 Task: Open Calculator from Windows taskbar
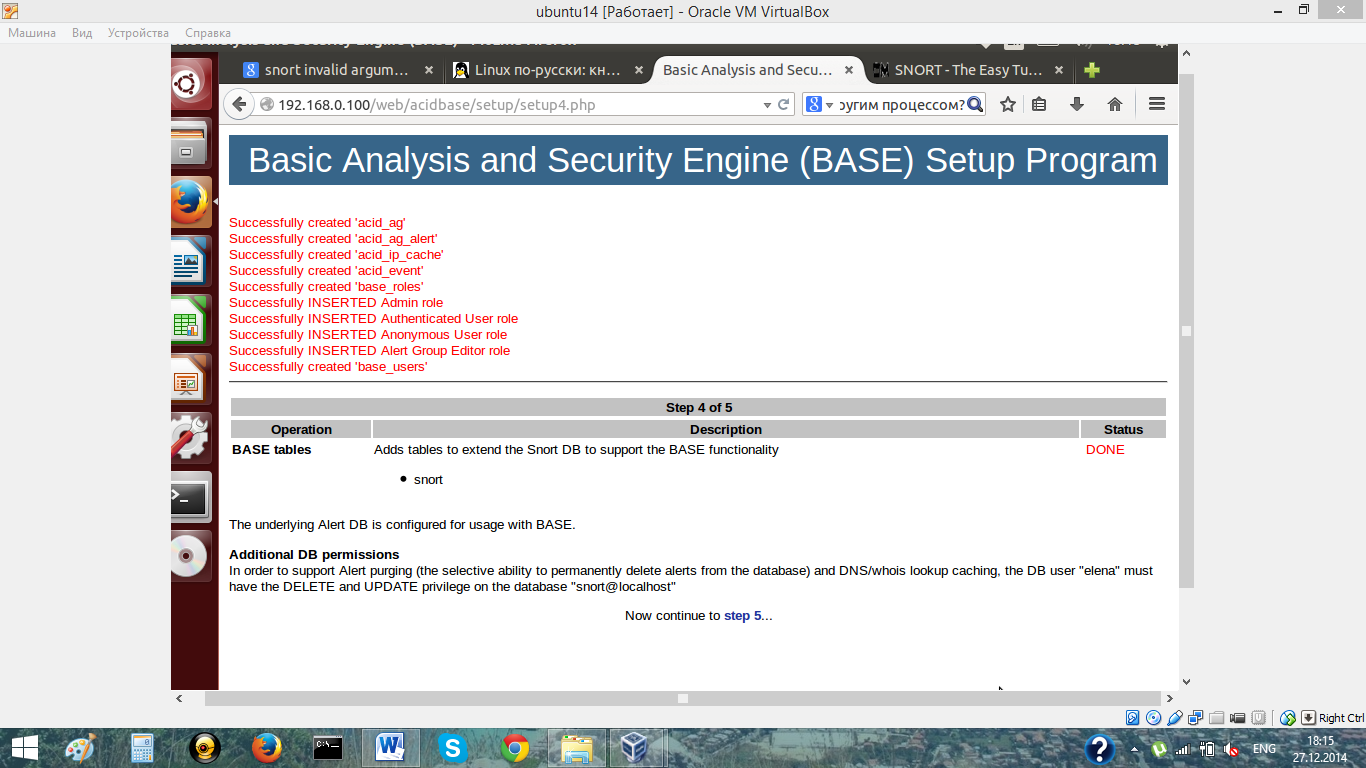142,748
